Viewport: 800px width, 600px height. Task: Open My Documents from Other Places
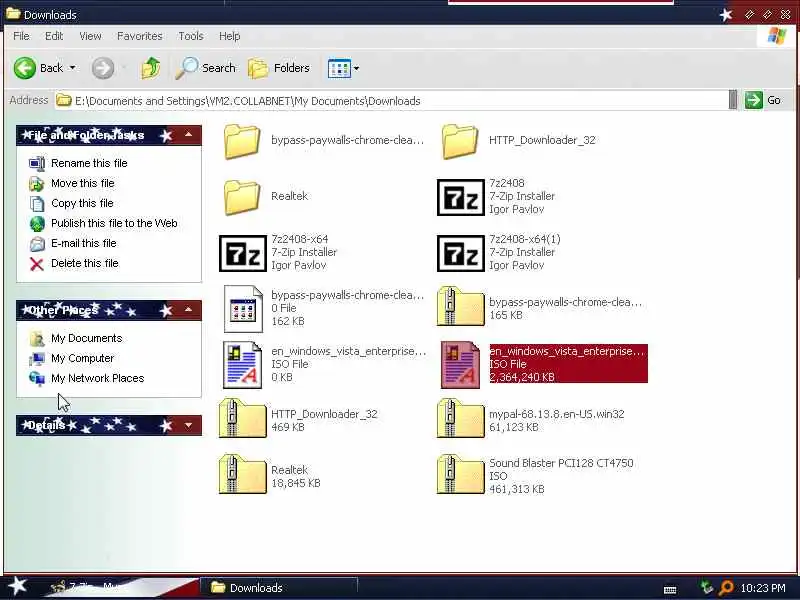(87, 338)
